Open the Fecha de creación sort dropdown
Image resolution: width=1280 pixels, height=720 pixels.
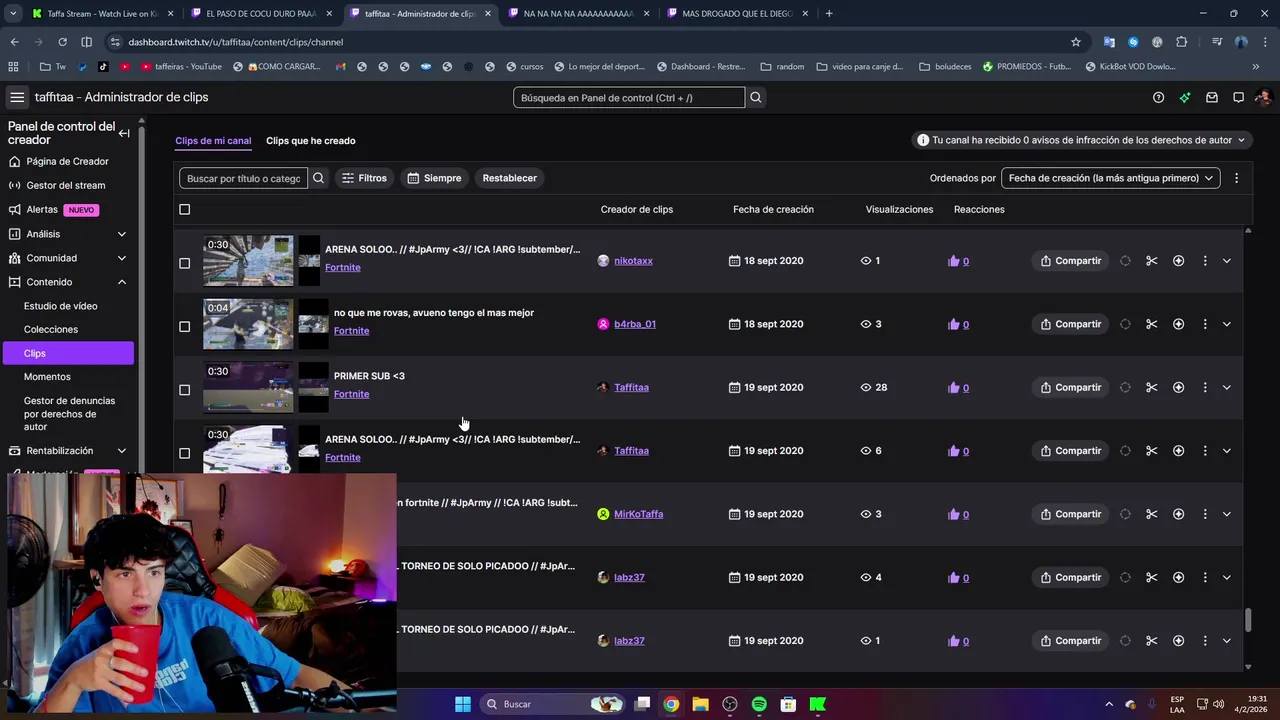coord(1110,178)
